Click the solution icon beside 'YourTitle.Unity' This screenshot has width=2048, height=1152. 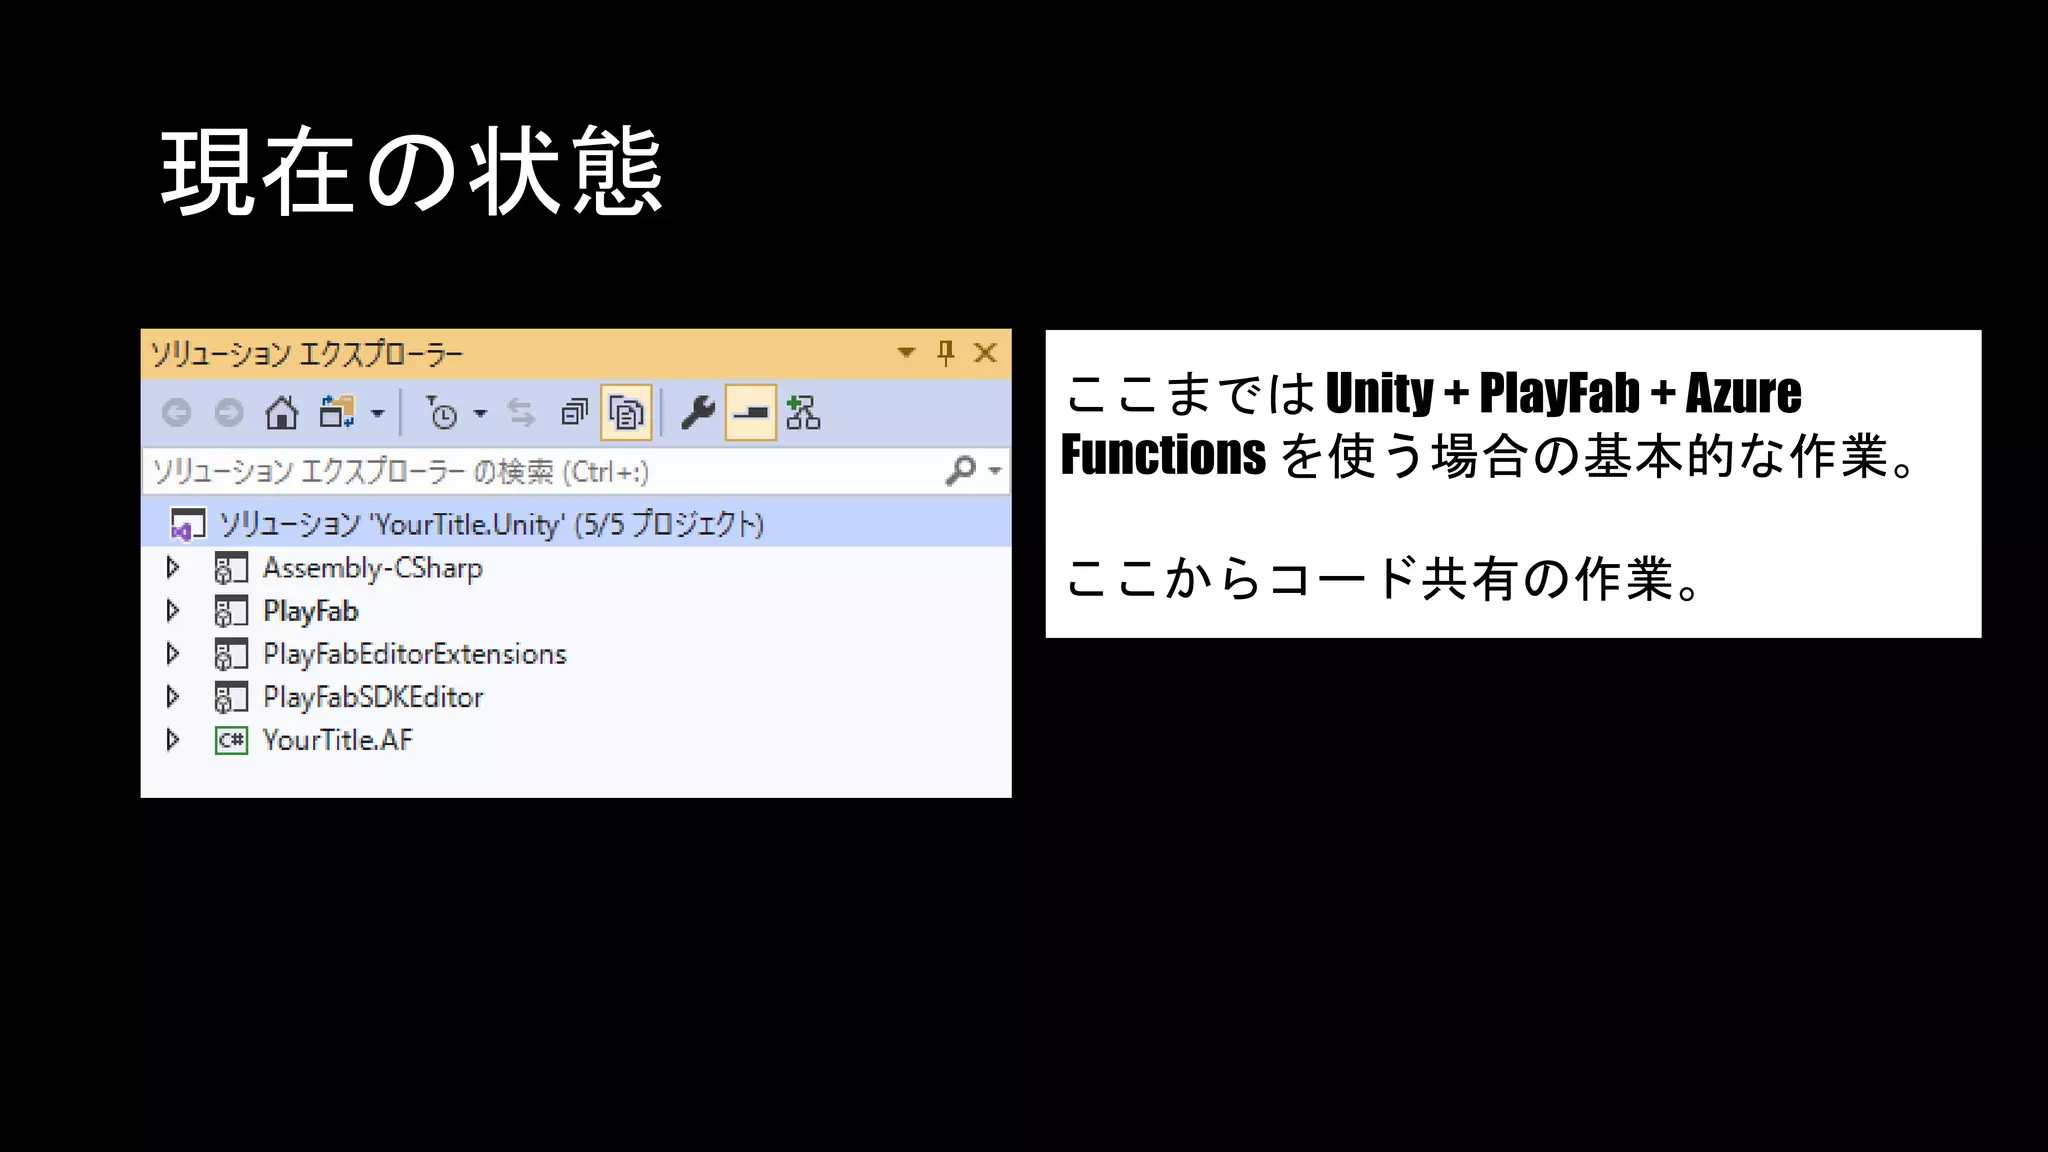click(x=188, y=525)
